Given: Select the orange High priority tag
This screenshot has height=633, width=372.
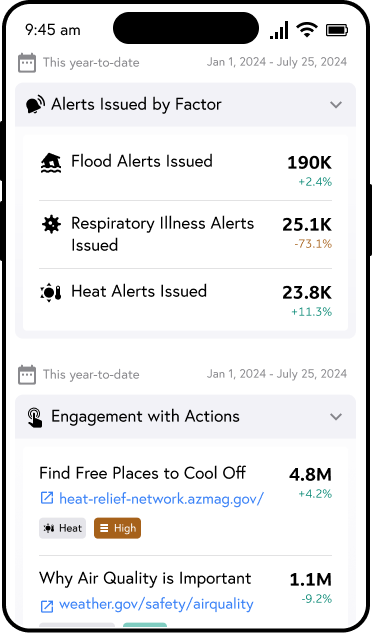Looking at the screenshot, I should coord(118,528).
